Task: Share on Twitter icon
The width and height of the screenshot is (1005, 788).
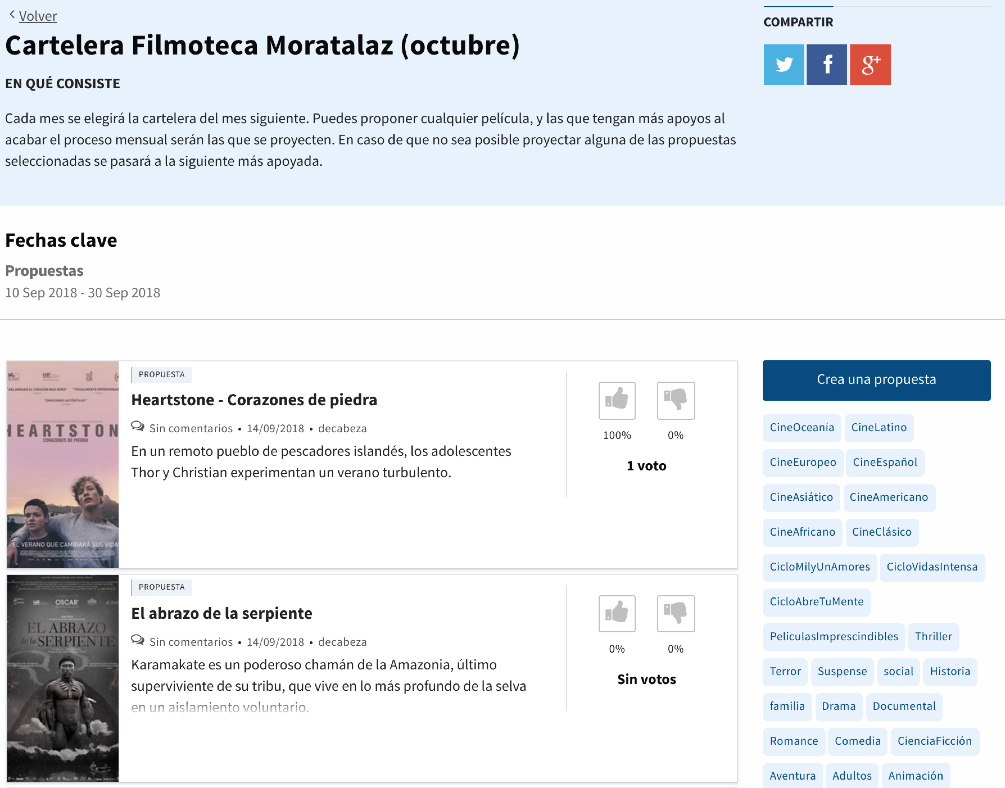Action: [783, 65]
